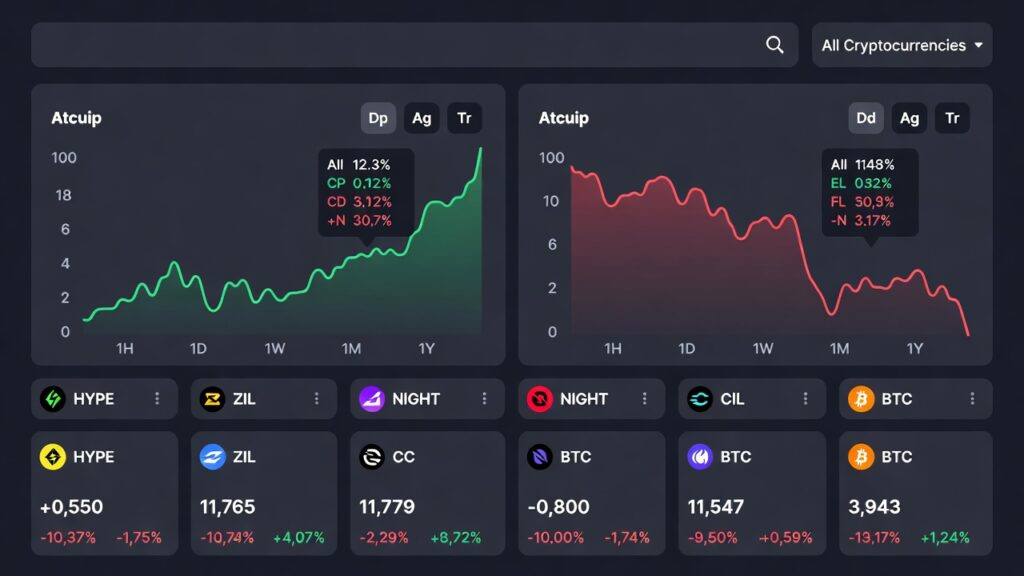1024x576 pixels.
Task: Open the All Cryptocurrencies dropdown
Action: click(x=902, y=45)
